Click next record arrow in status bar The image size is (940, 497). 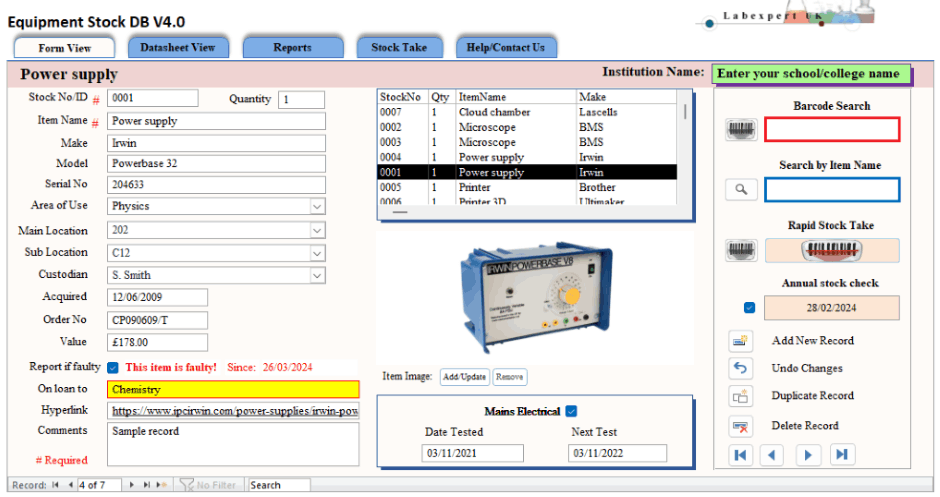point(131,484)
